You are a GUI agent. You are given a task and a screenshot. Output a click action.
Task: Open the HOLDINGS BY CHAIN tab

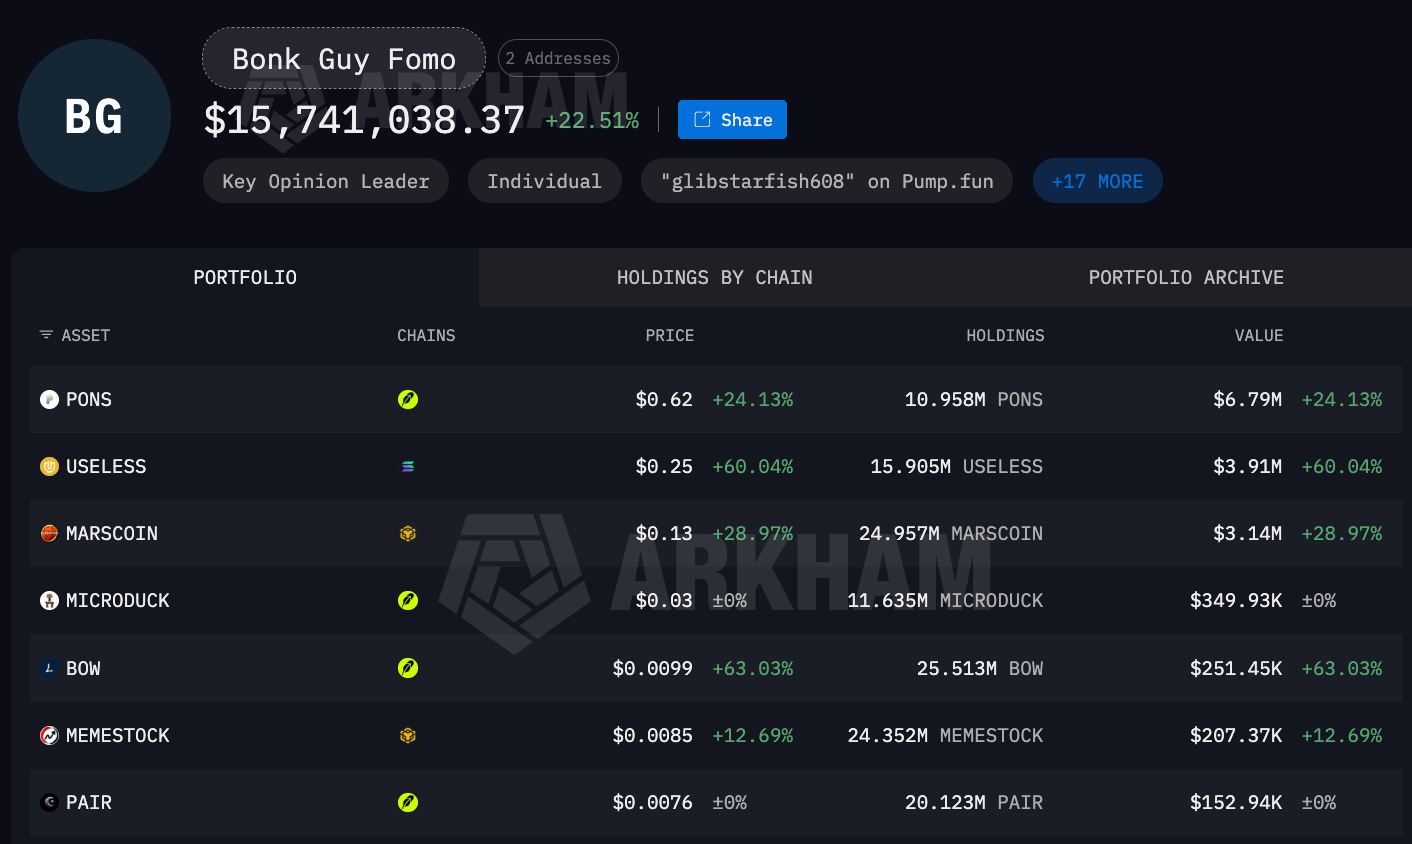(x=714, y=277)
